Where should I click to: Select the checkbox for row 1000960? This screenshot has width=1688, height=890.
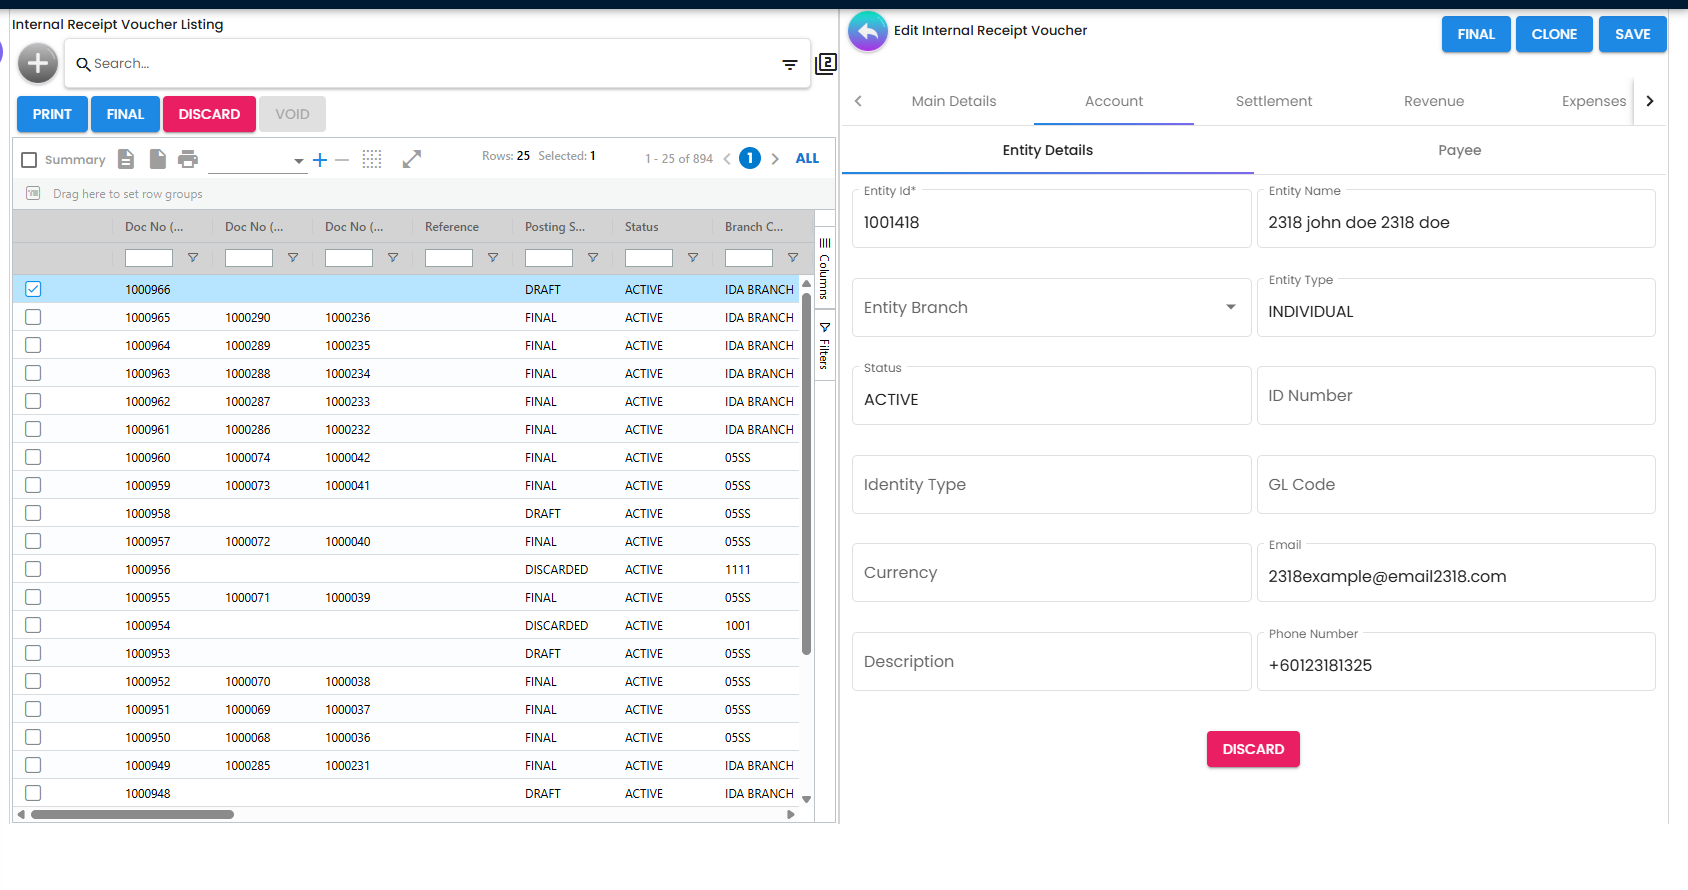(33, 457)
